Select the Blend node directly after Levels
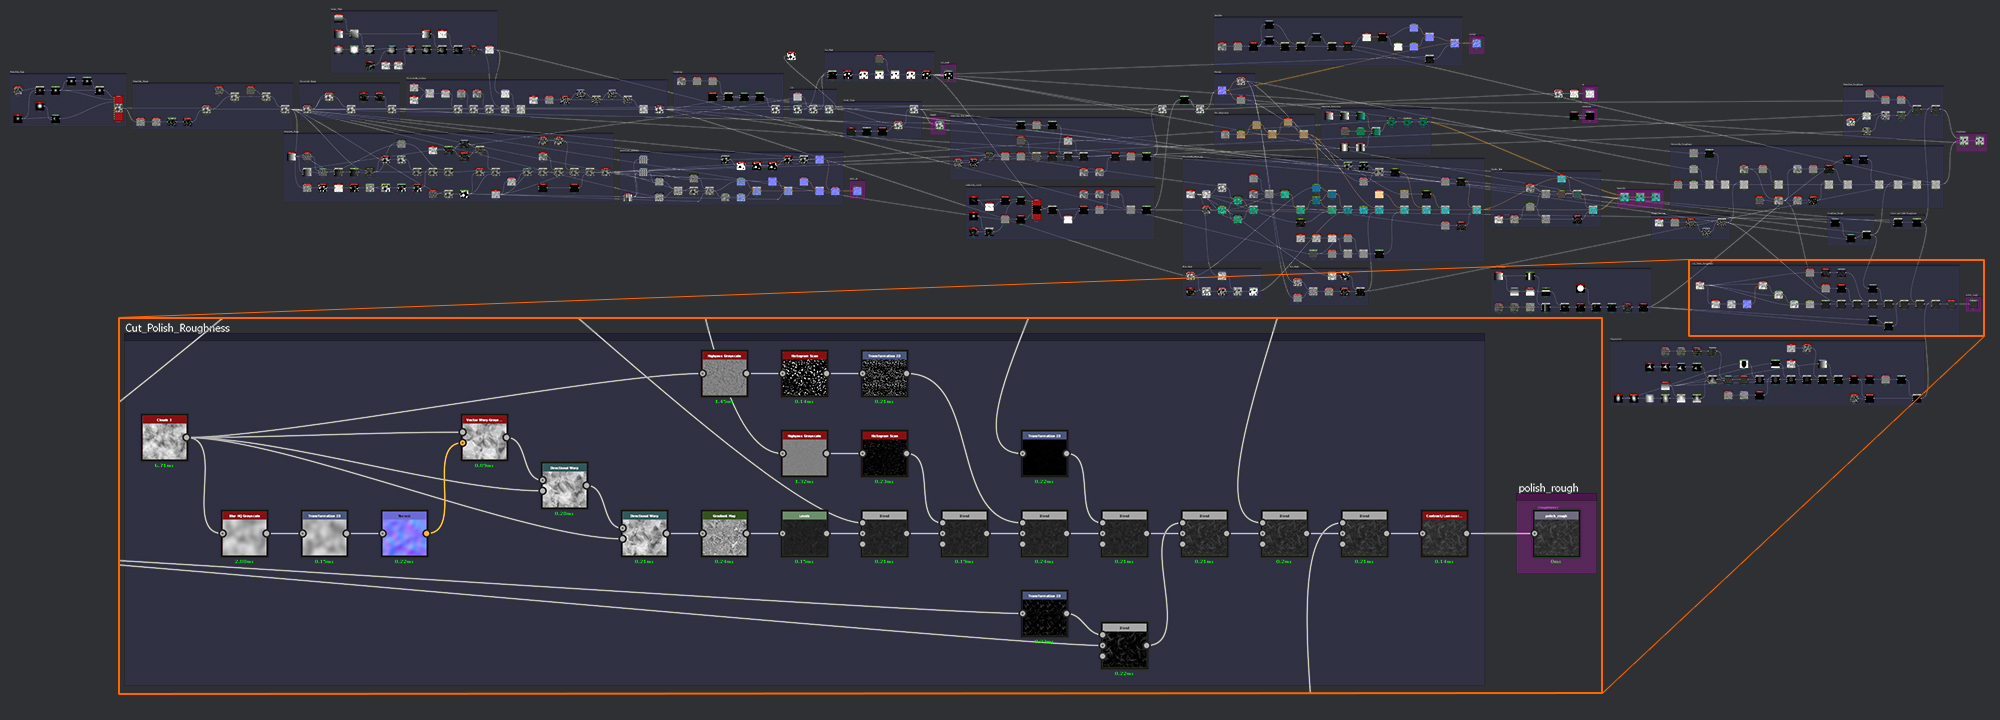 point(885,534)
